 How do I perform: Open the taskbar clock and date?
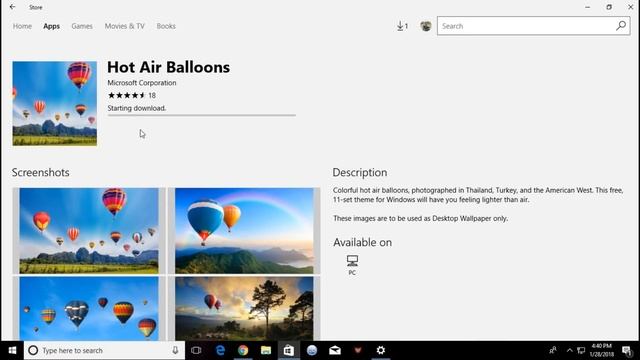pyautogui.click(x=602, y=350)
